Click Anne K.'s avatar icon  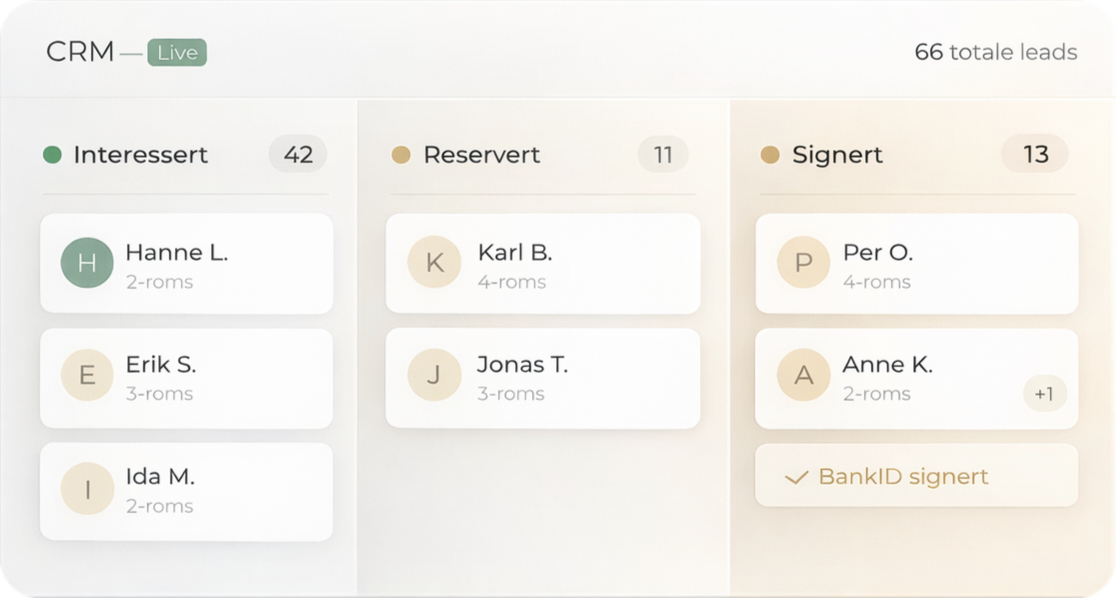click(x=803, y=375)
